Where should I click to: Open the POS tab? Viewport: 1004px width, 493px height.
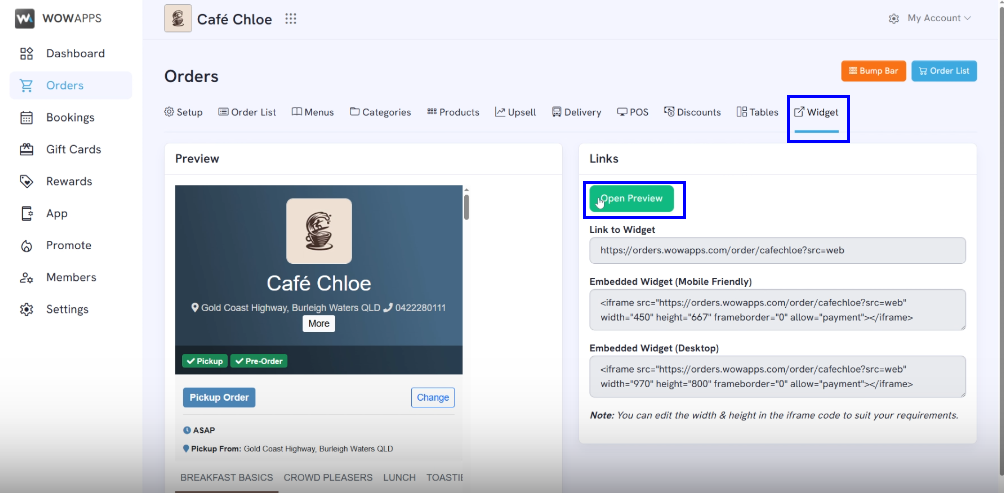pos(633,112)
